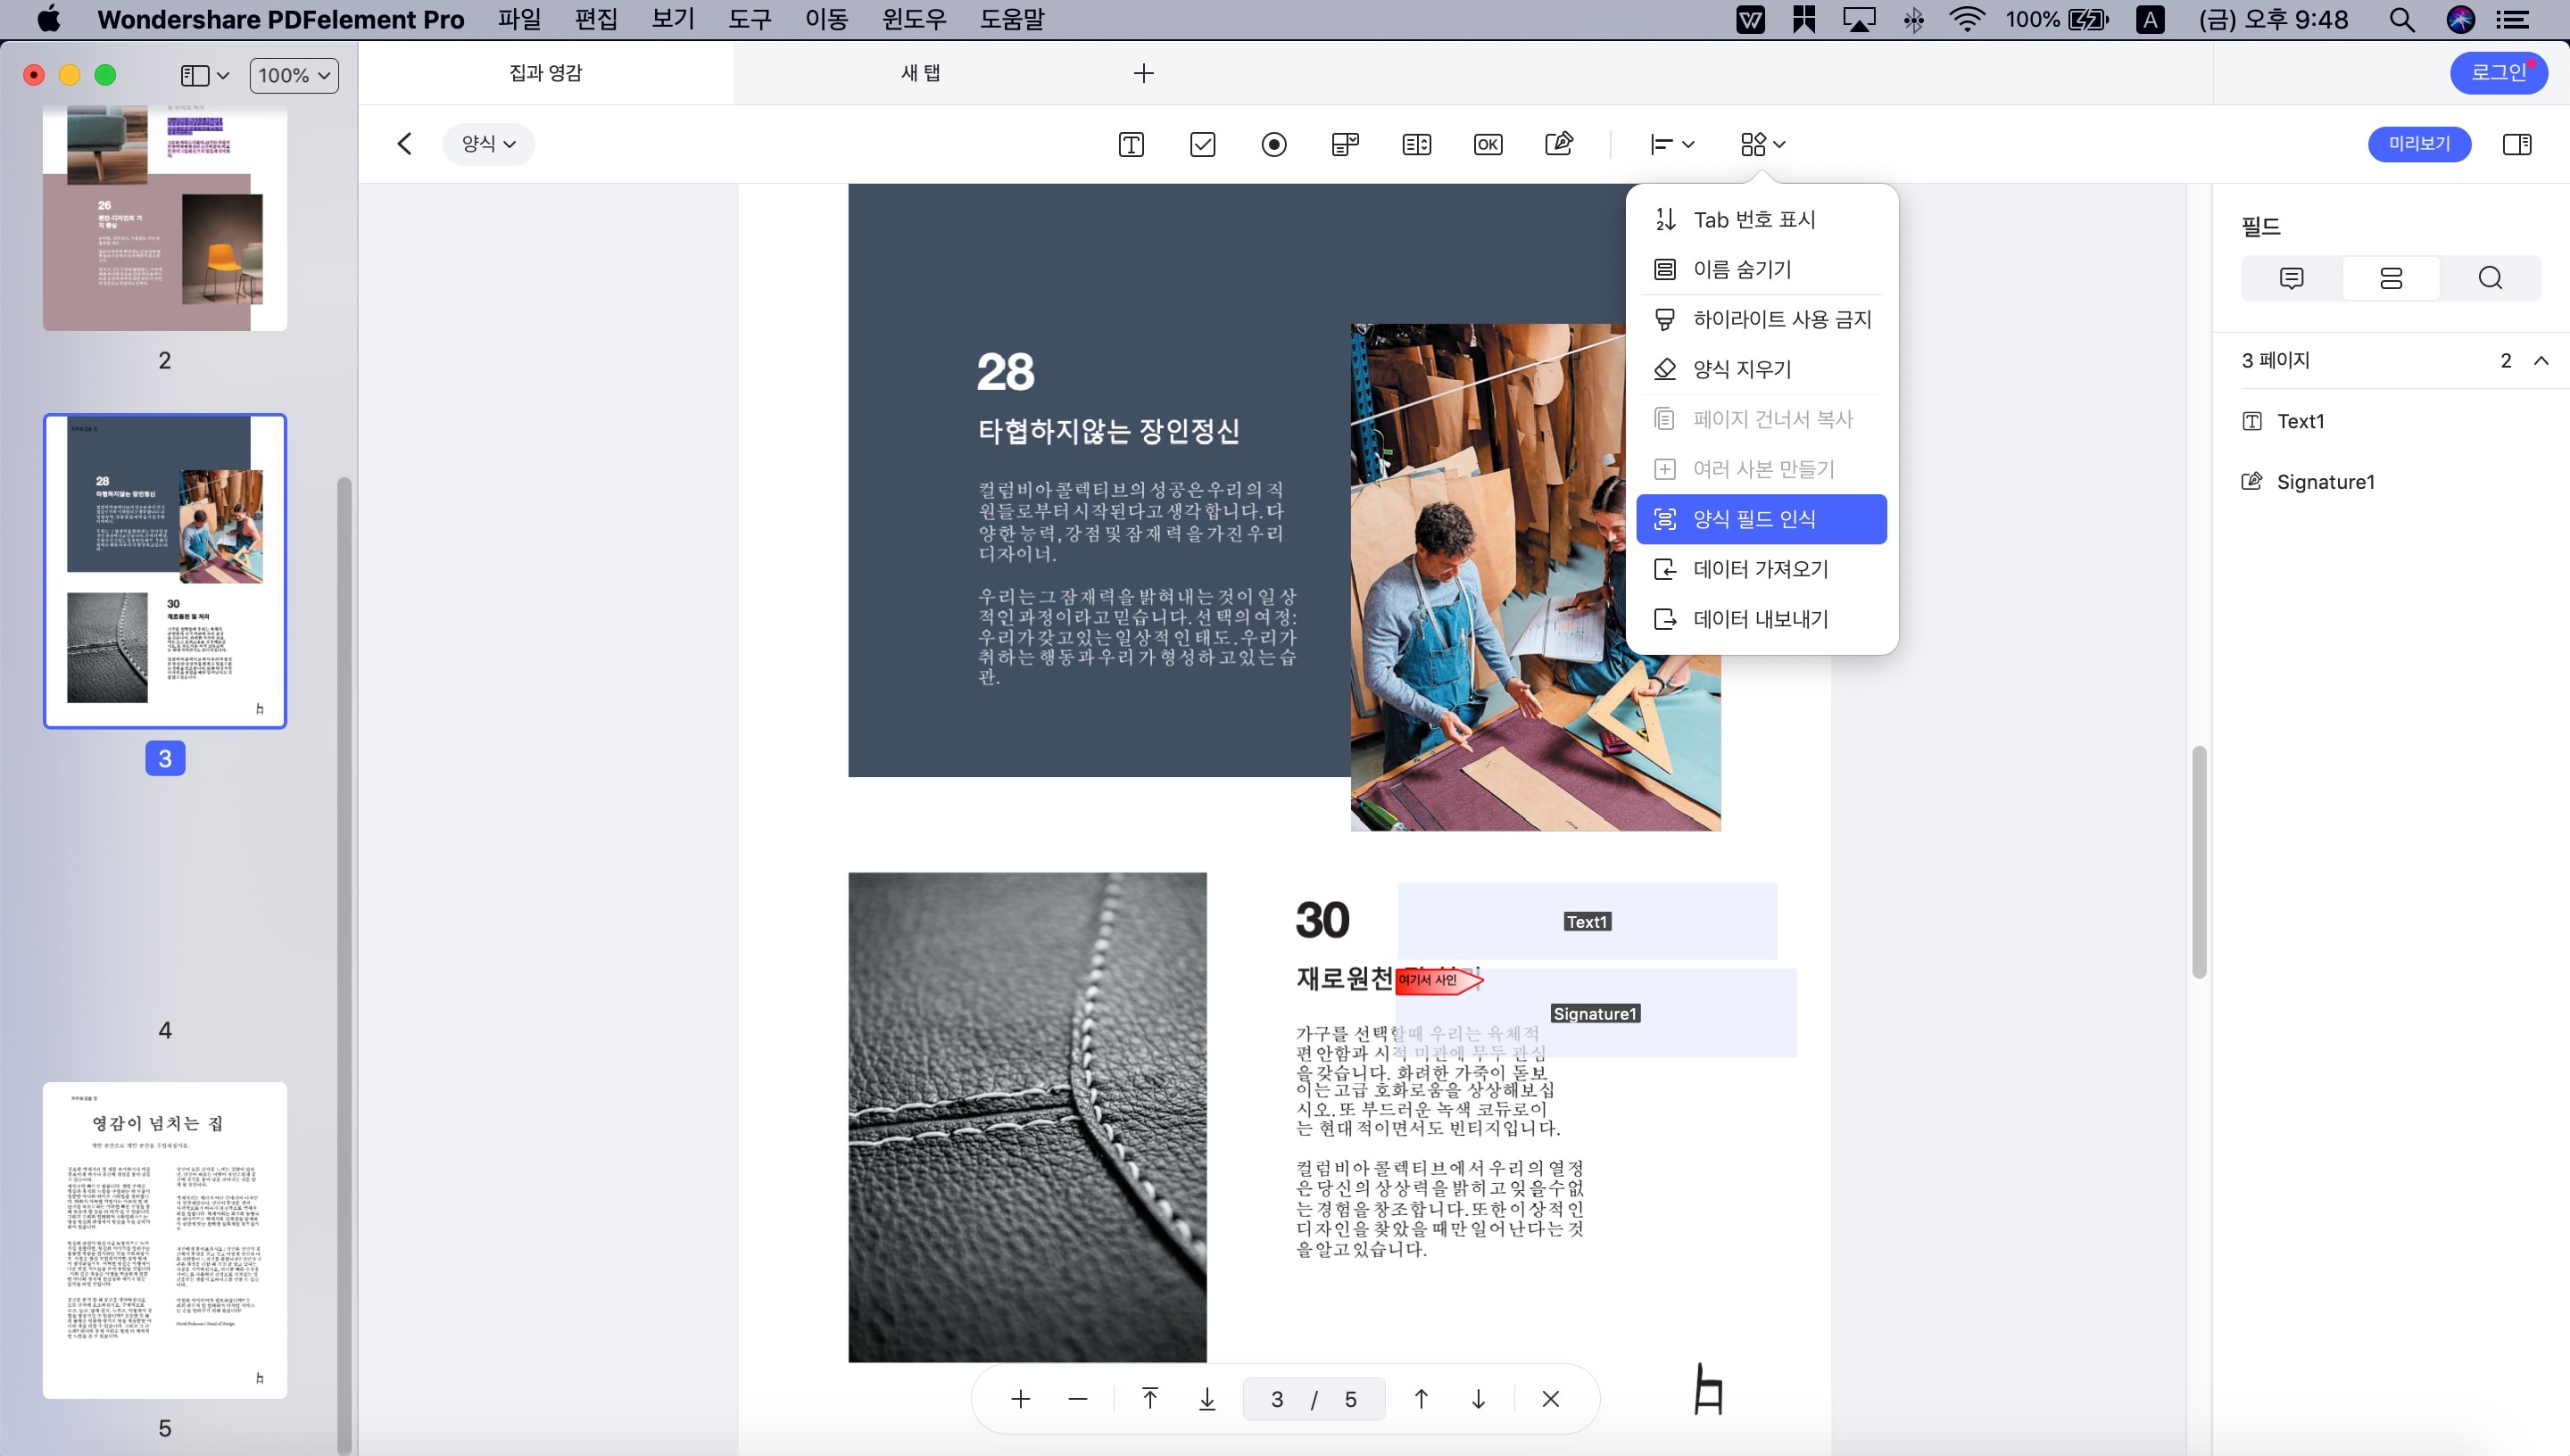Select the checkbox form tool

coord(1202,144)
